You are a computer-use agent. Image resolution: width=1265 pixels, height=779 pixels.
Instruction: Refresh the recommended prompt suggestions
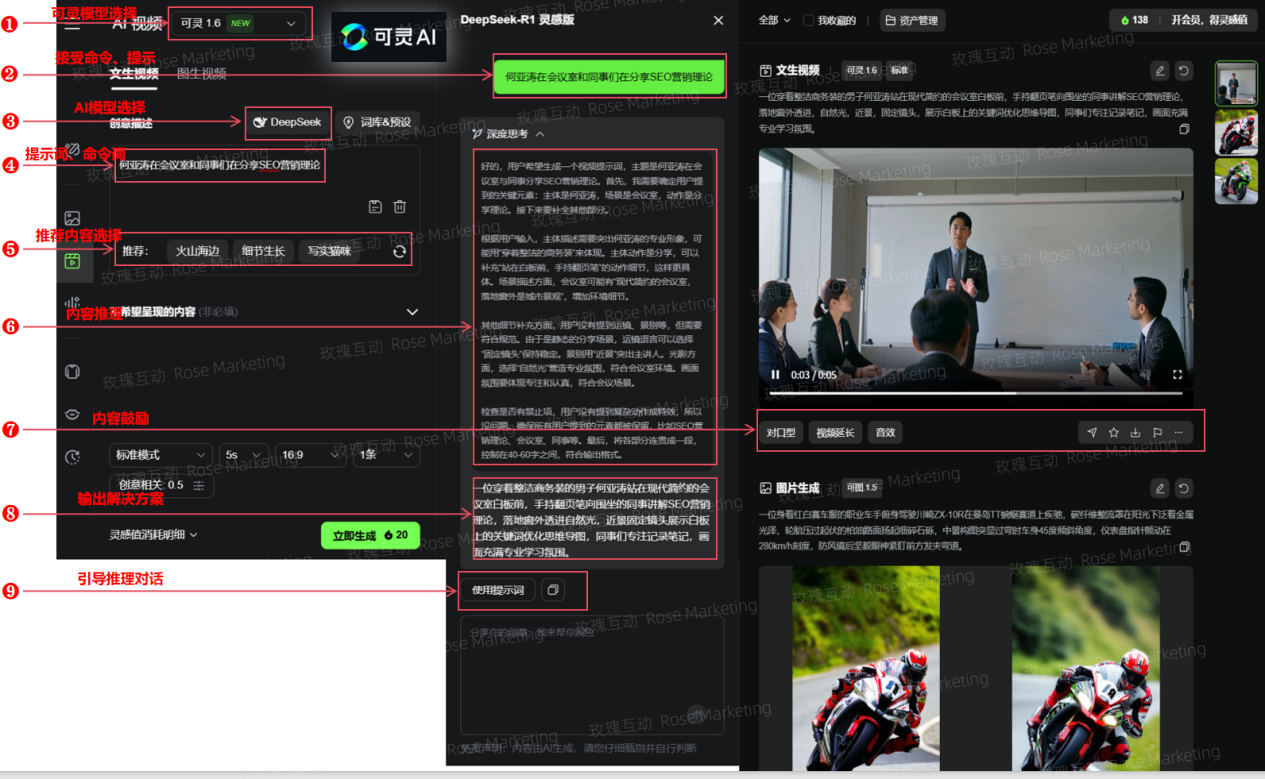(x=399, y=252)
